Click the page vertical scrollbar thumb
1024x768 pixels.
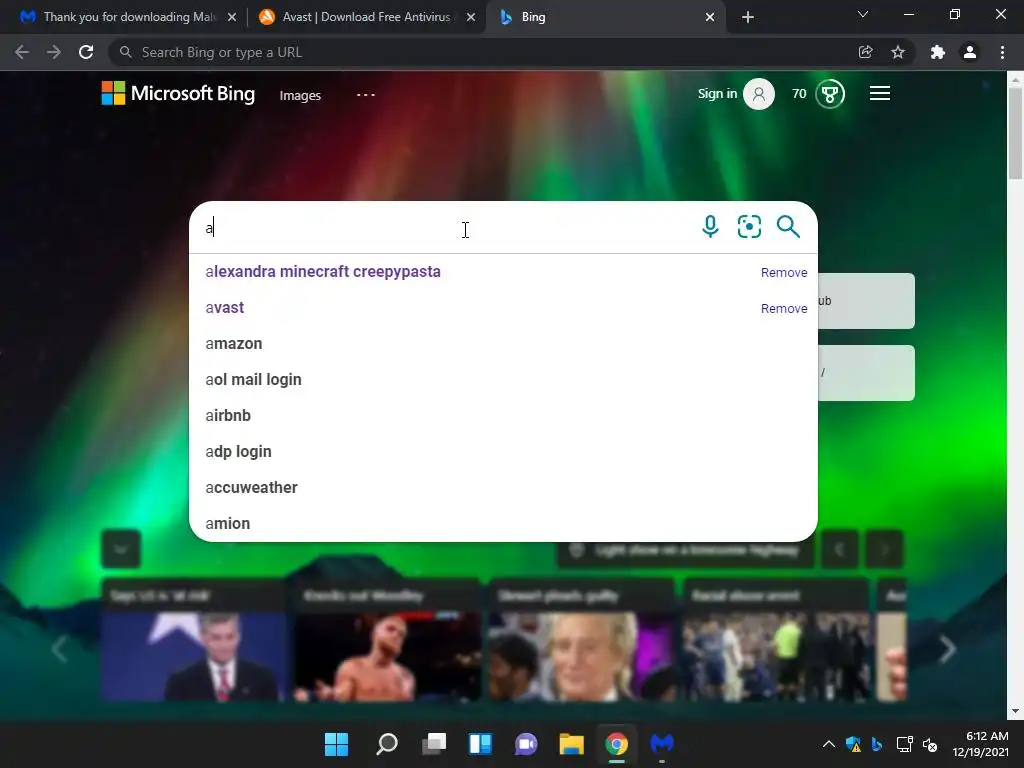click(x=1015, y=133)
